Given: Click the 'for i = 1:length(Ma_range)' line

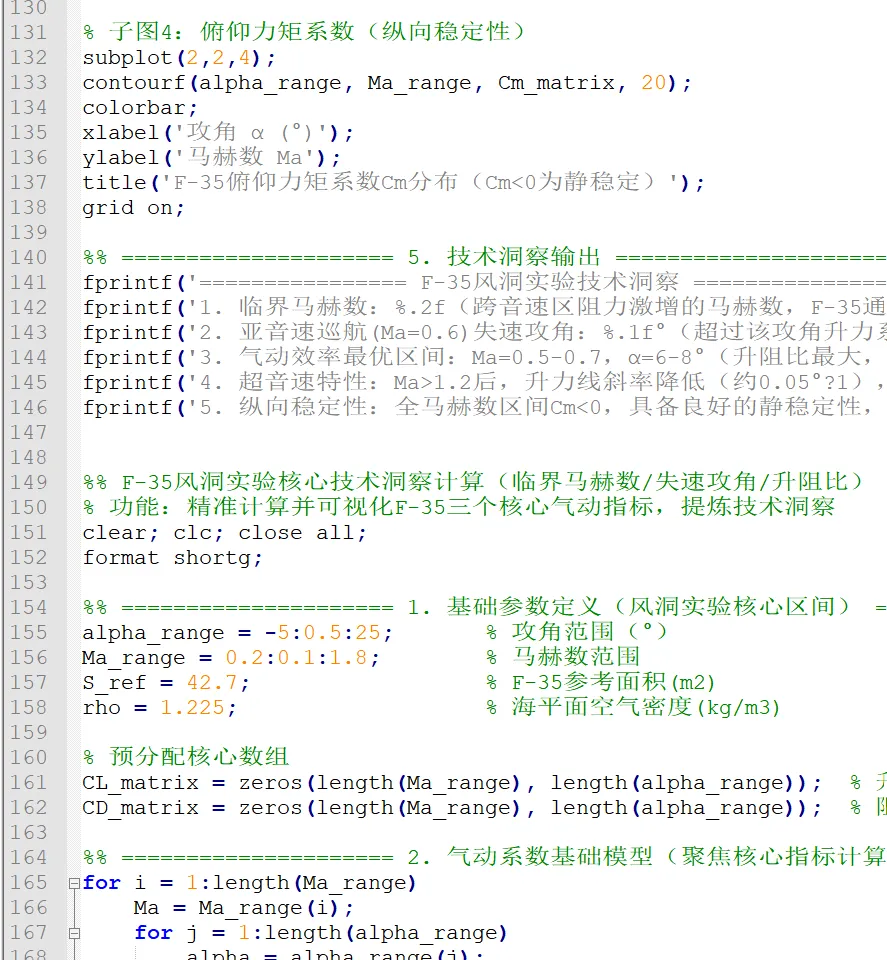Looking at the screenshot, I should point(249,883).
